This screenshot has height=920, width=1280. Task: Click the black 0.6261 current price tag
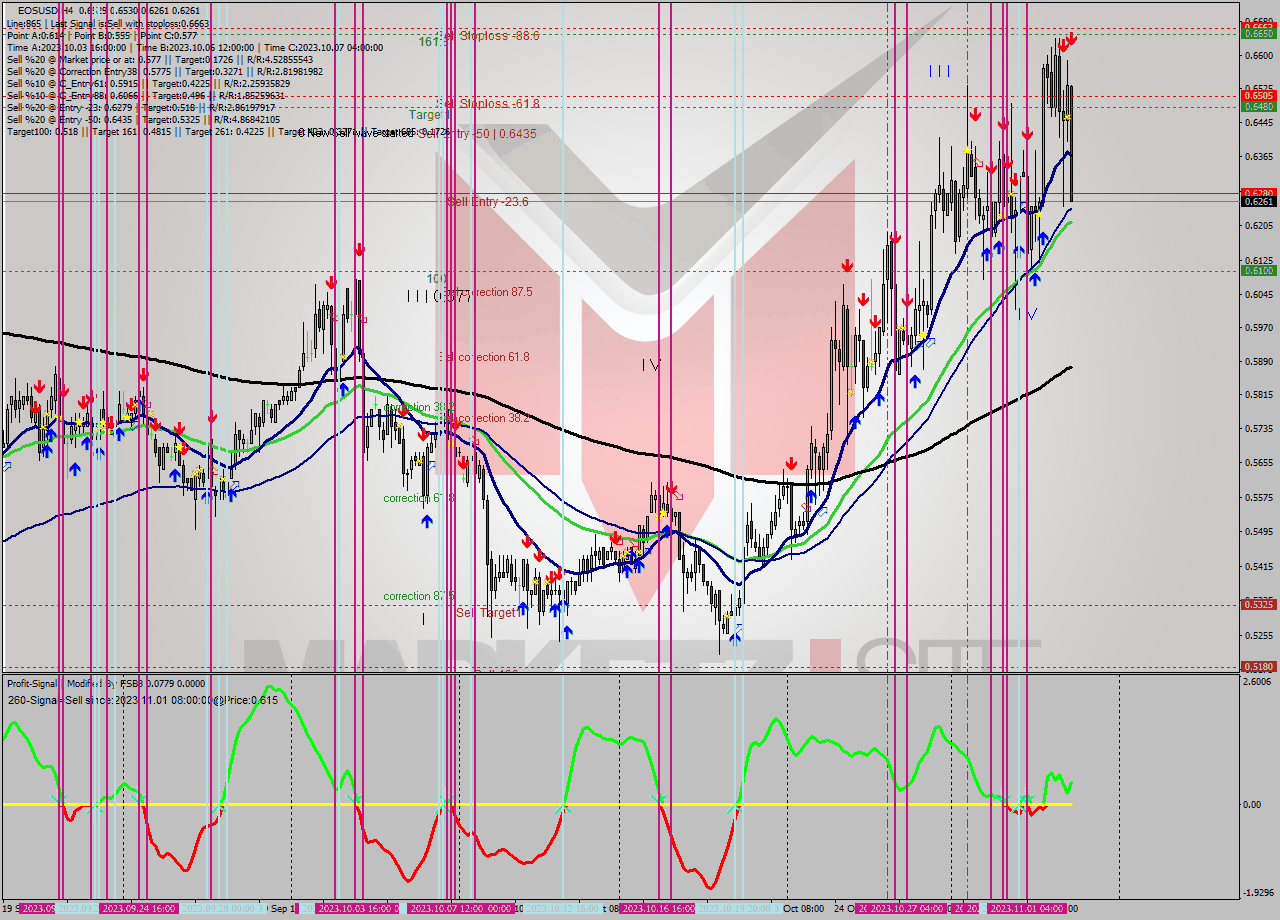[x=1257, y=201]
